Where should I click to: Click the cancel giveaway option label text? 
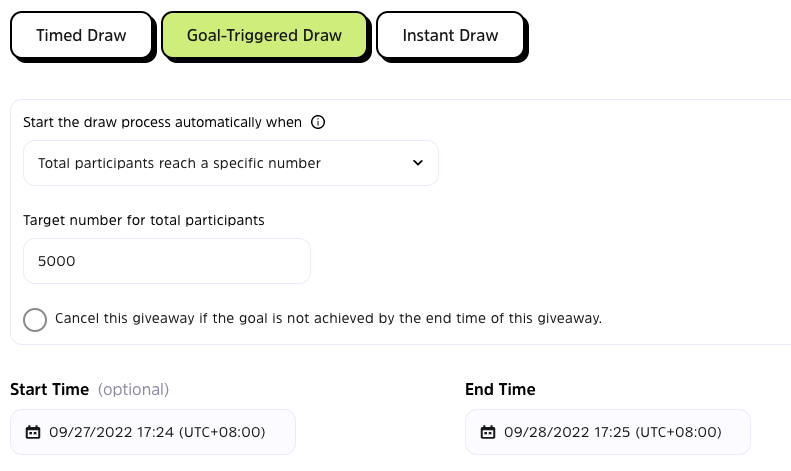click(x=328, y=319)
